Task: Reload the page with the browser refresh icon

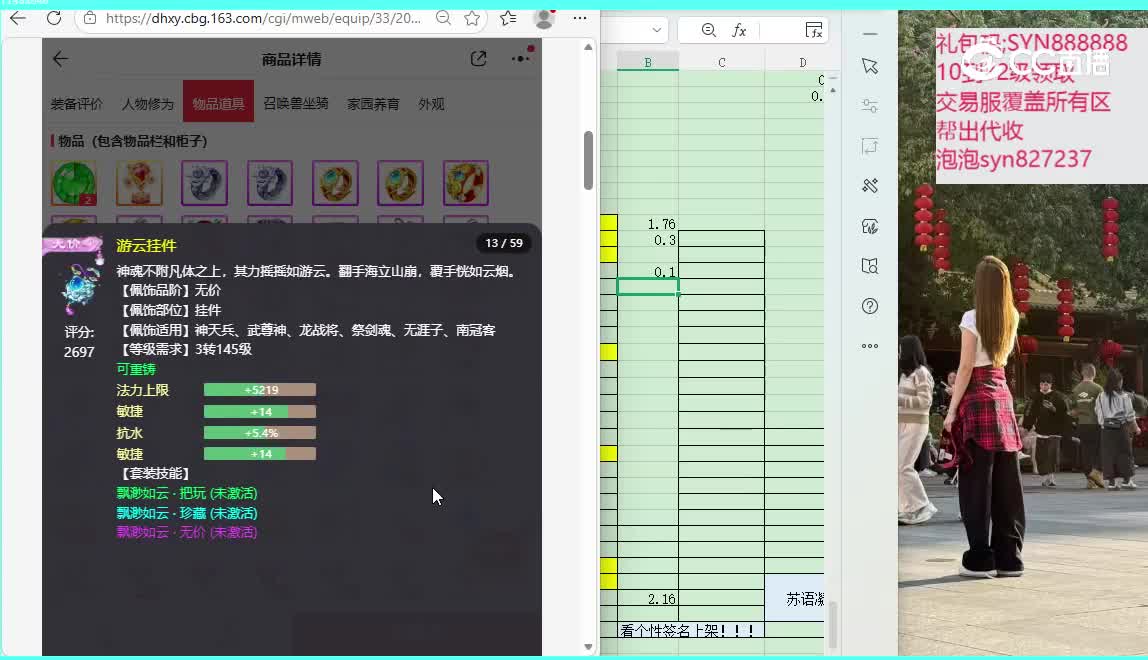Action: (x=54, y=18)
